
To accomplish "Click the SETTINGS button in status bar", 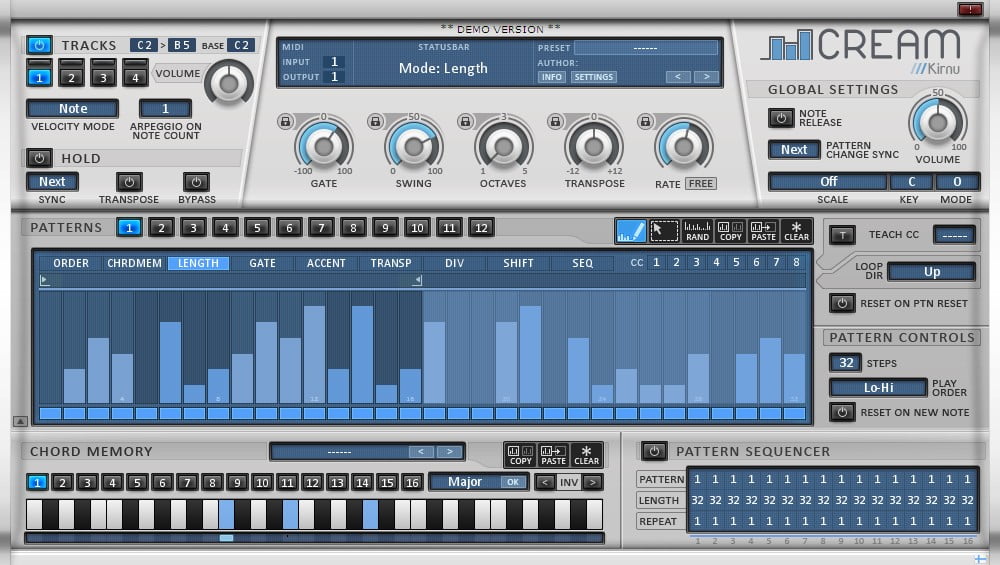I will tap(594, 77).
